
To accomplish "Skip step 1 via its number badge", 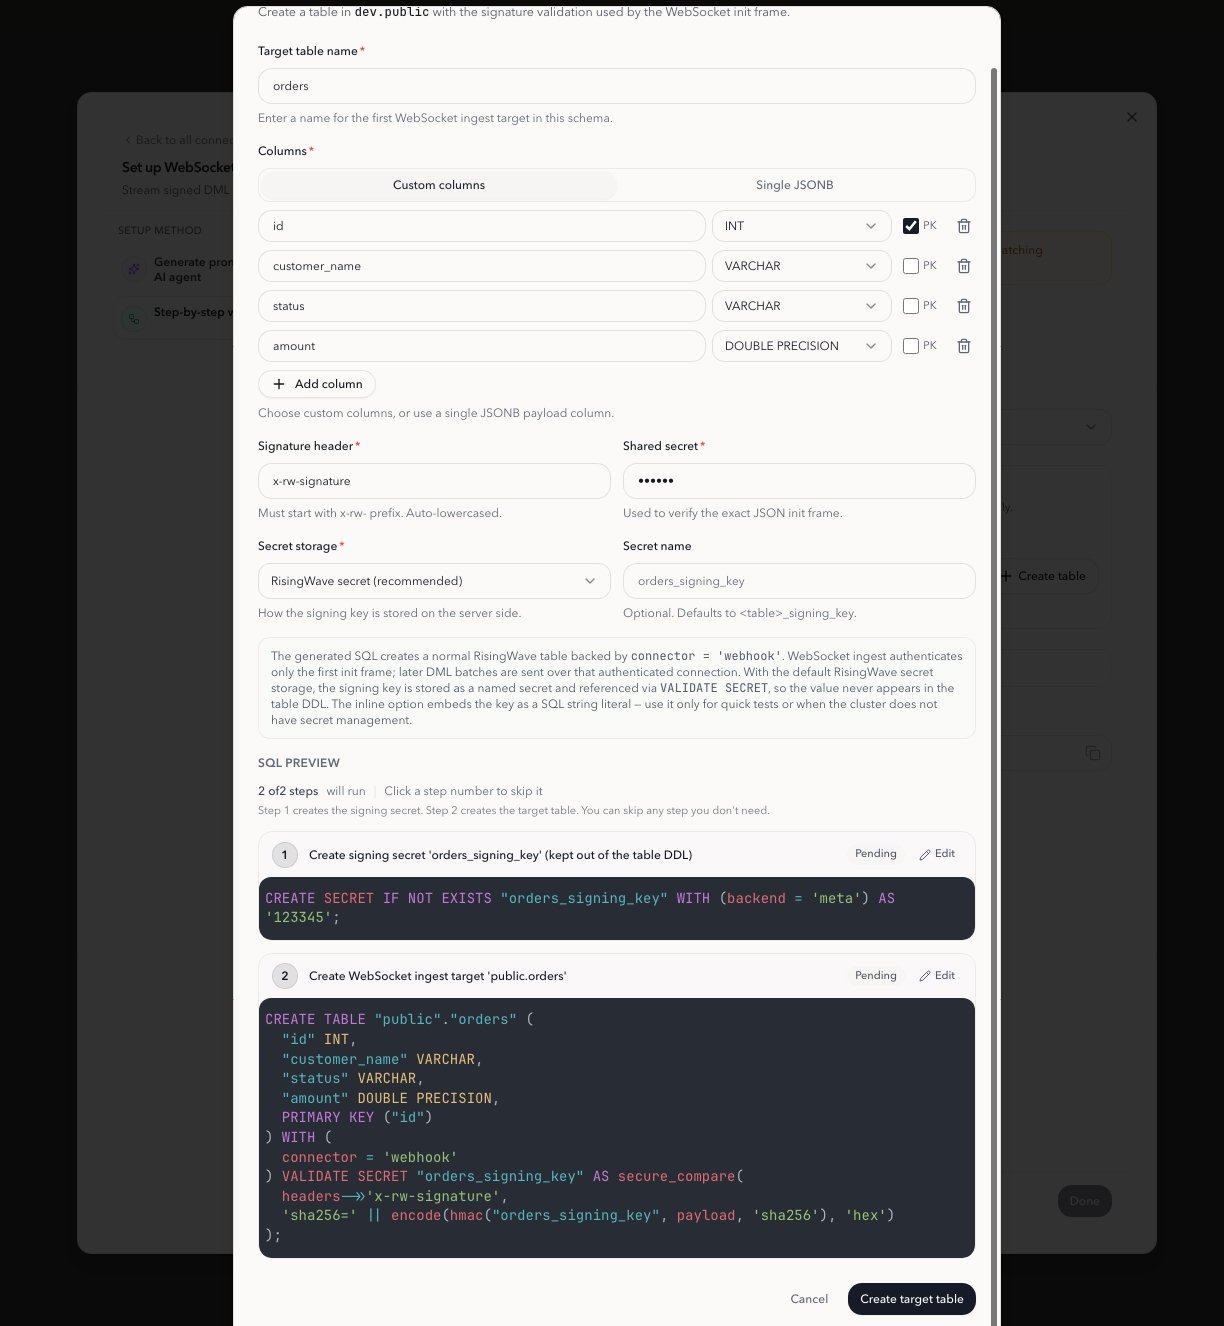I will [x=285, y=854].
